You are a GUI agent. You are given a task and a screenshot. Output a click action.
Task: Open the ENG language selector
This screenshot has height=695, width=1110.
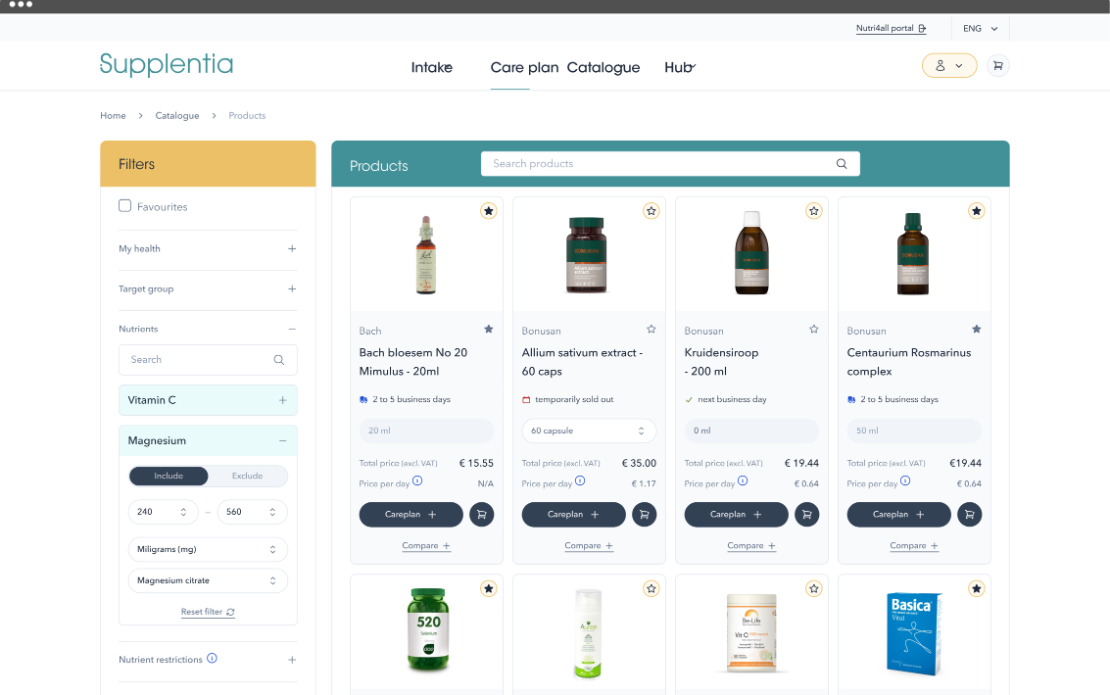coord(980,28)
